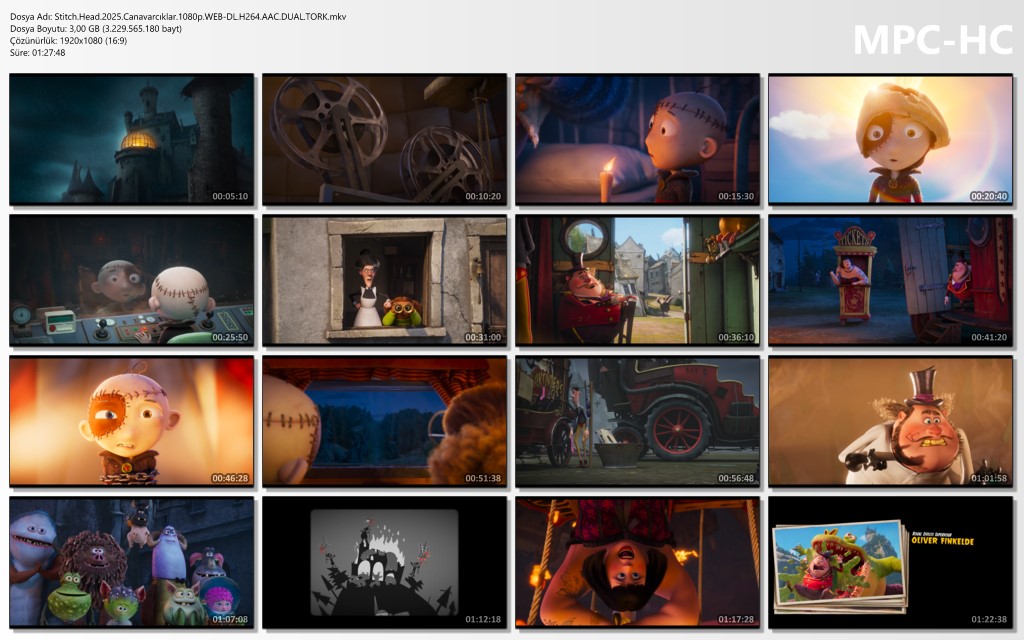Click the blonde girl against sky thumbnail

click(890, 139)
